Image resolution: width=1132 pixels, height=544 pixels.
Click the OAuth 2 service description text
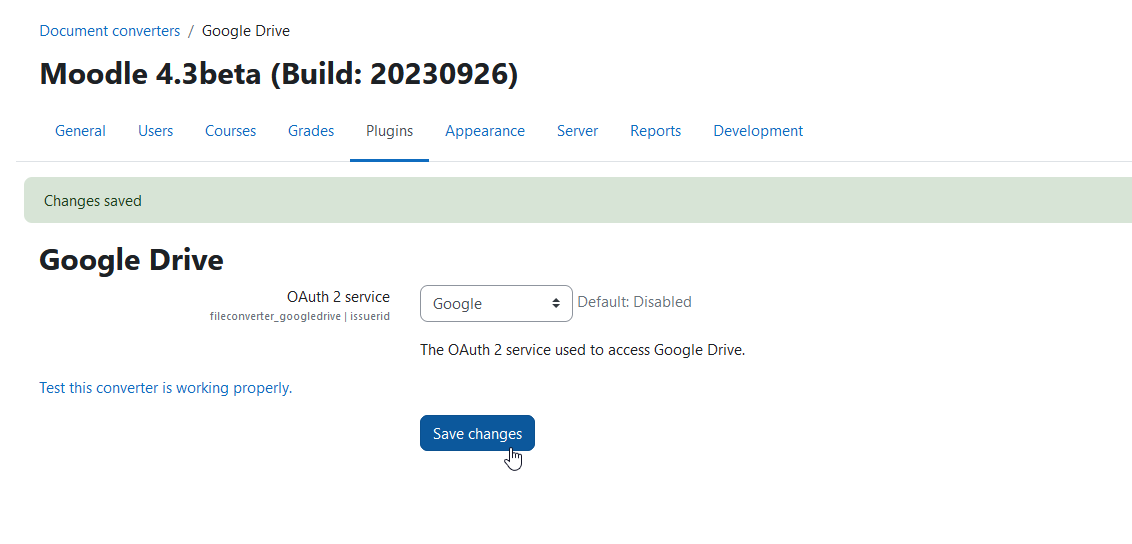point(583,351)
